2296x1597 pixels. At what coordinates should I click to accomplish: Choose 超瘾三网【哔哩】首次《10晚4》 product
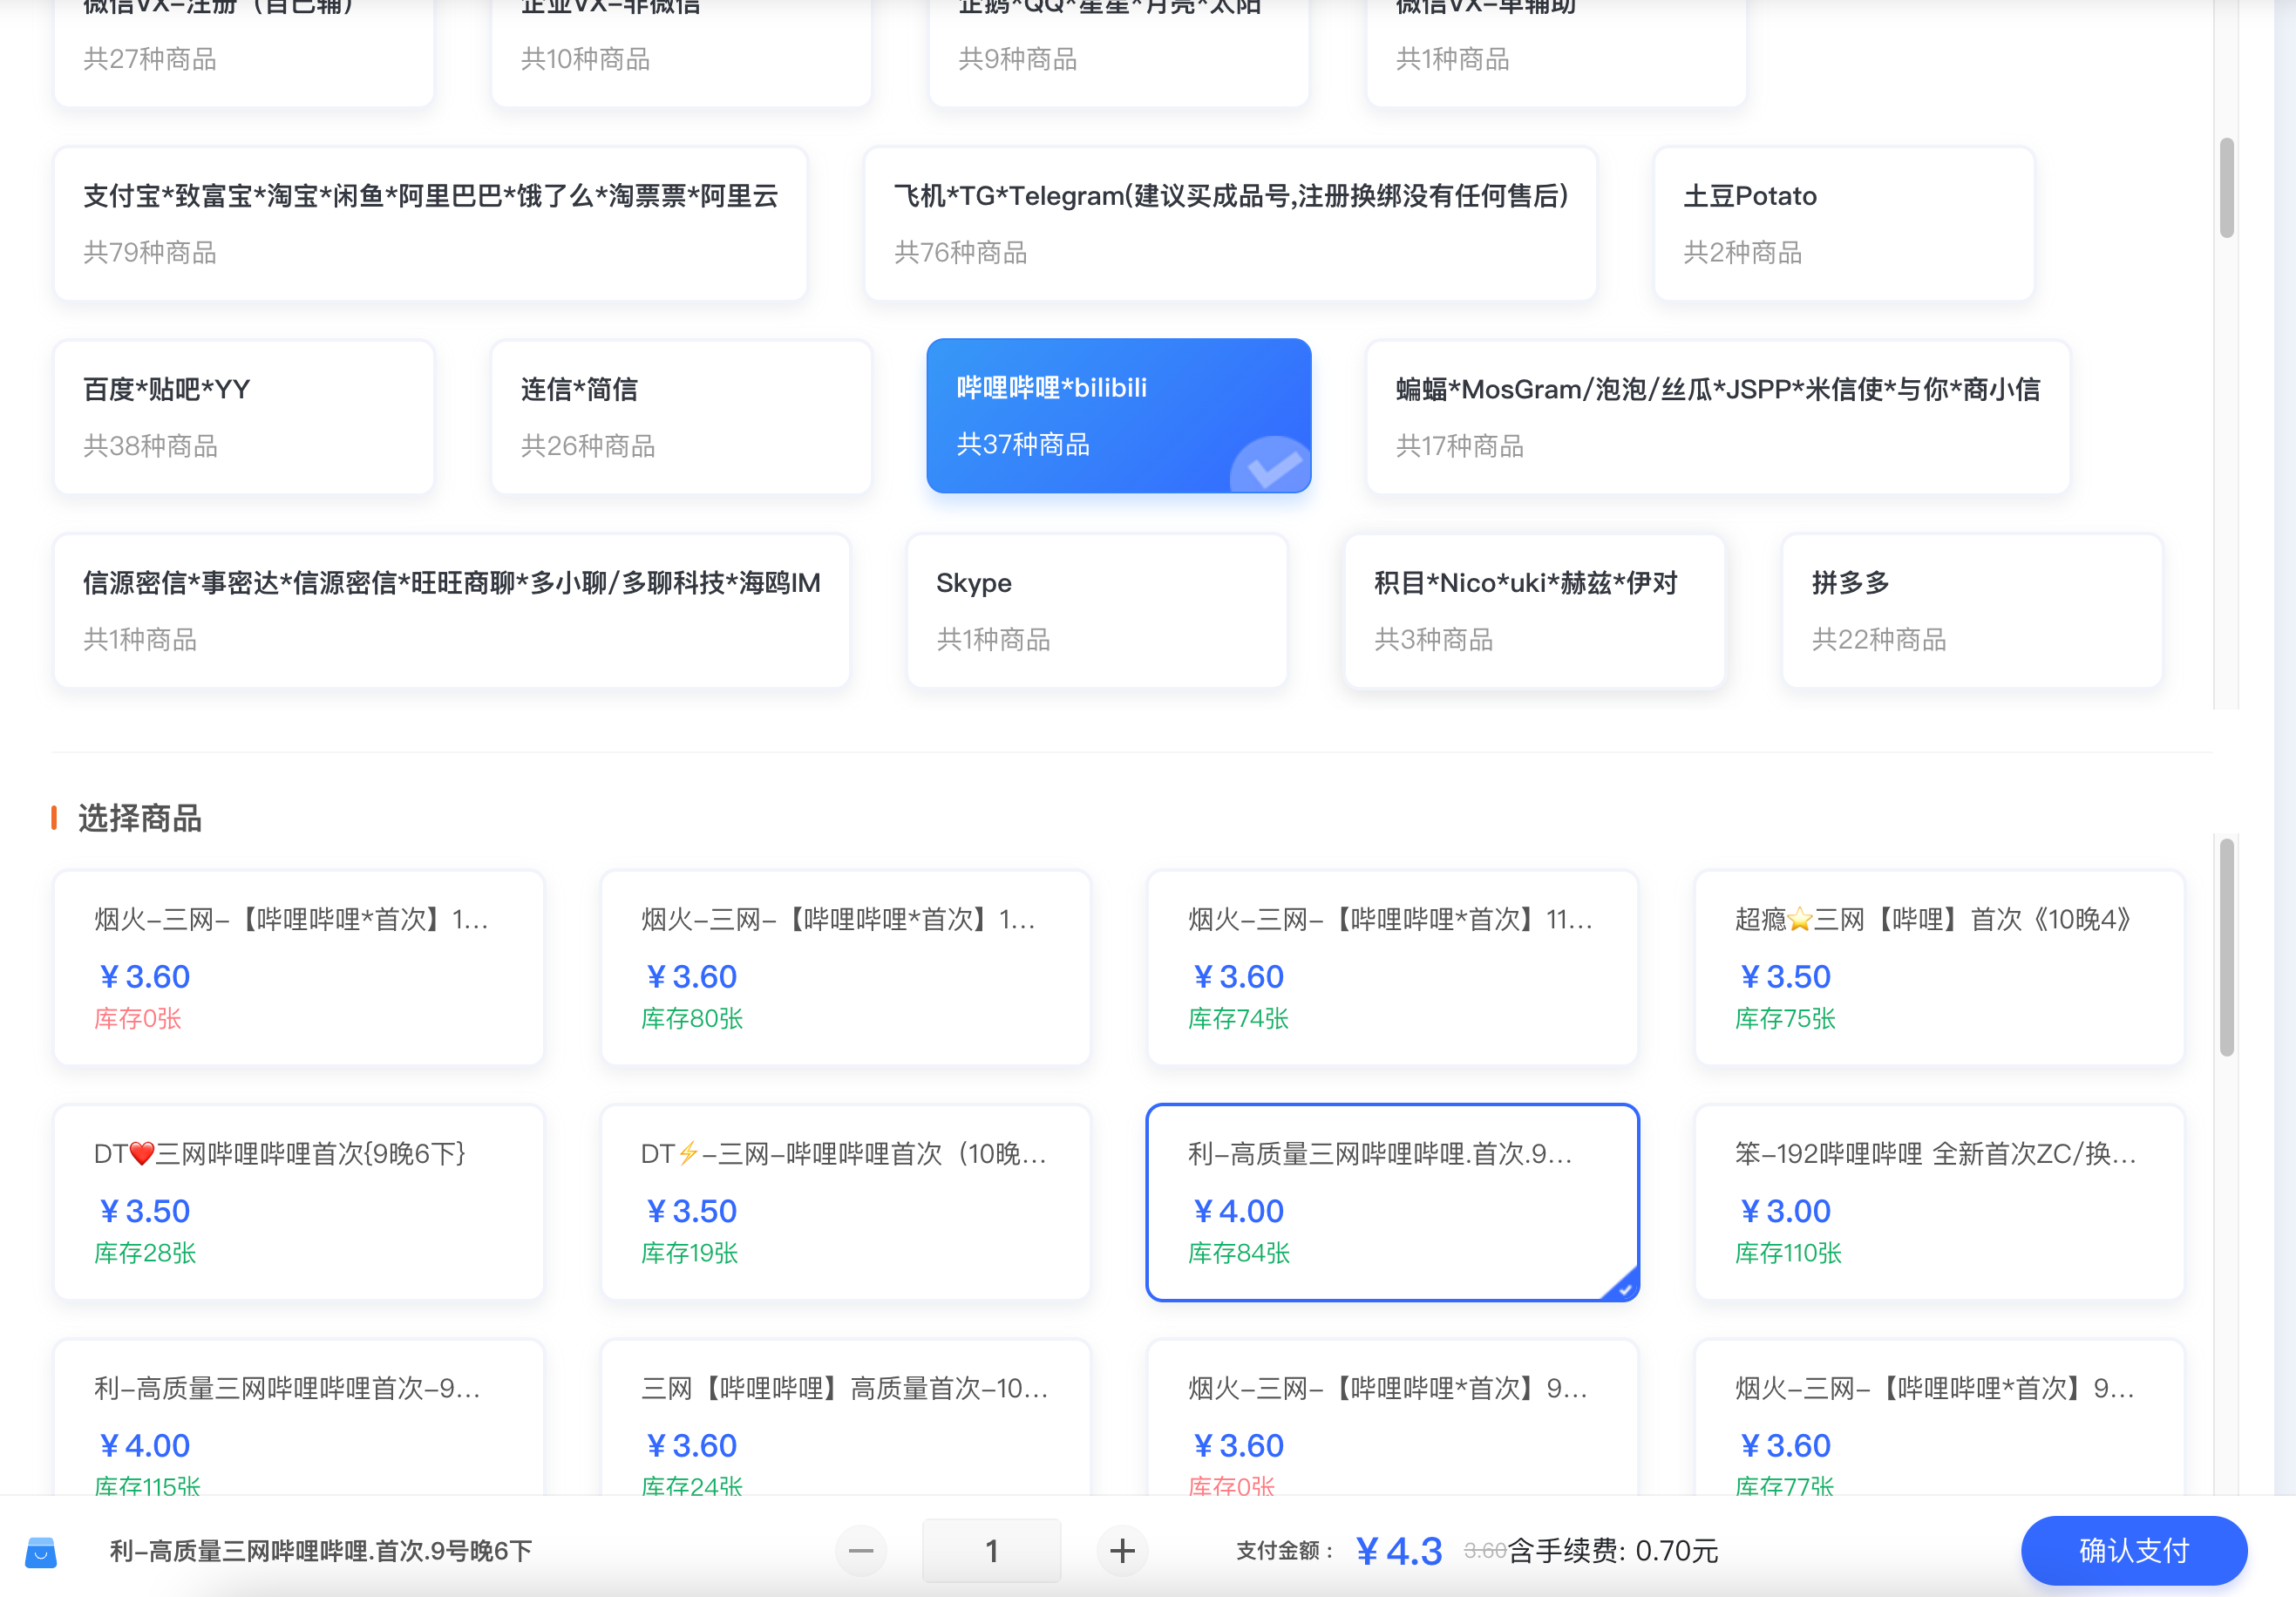tap(1939, 967)
